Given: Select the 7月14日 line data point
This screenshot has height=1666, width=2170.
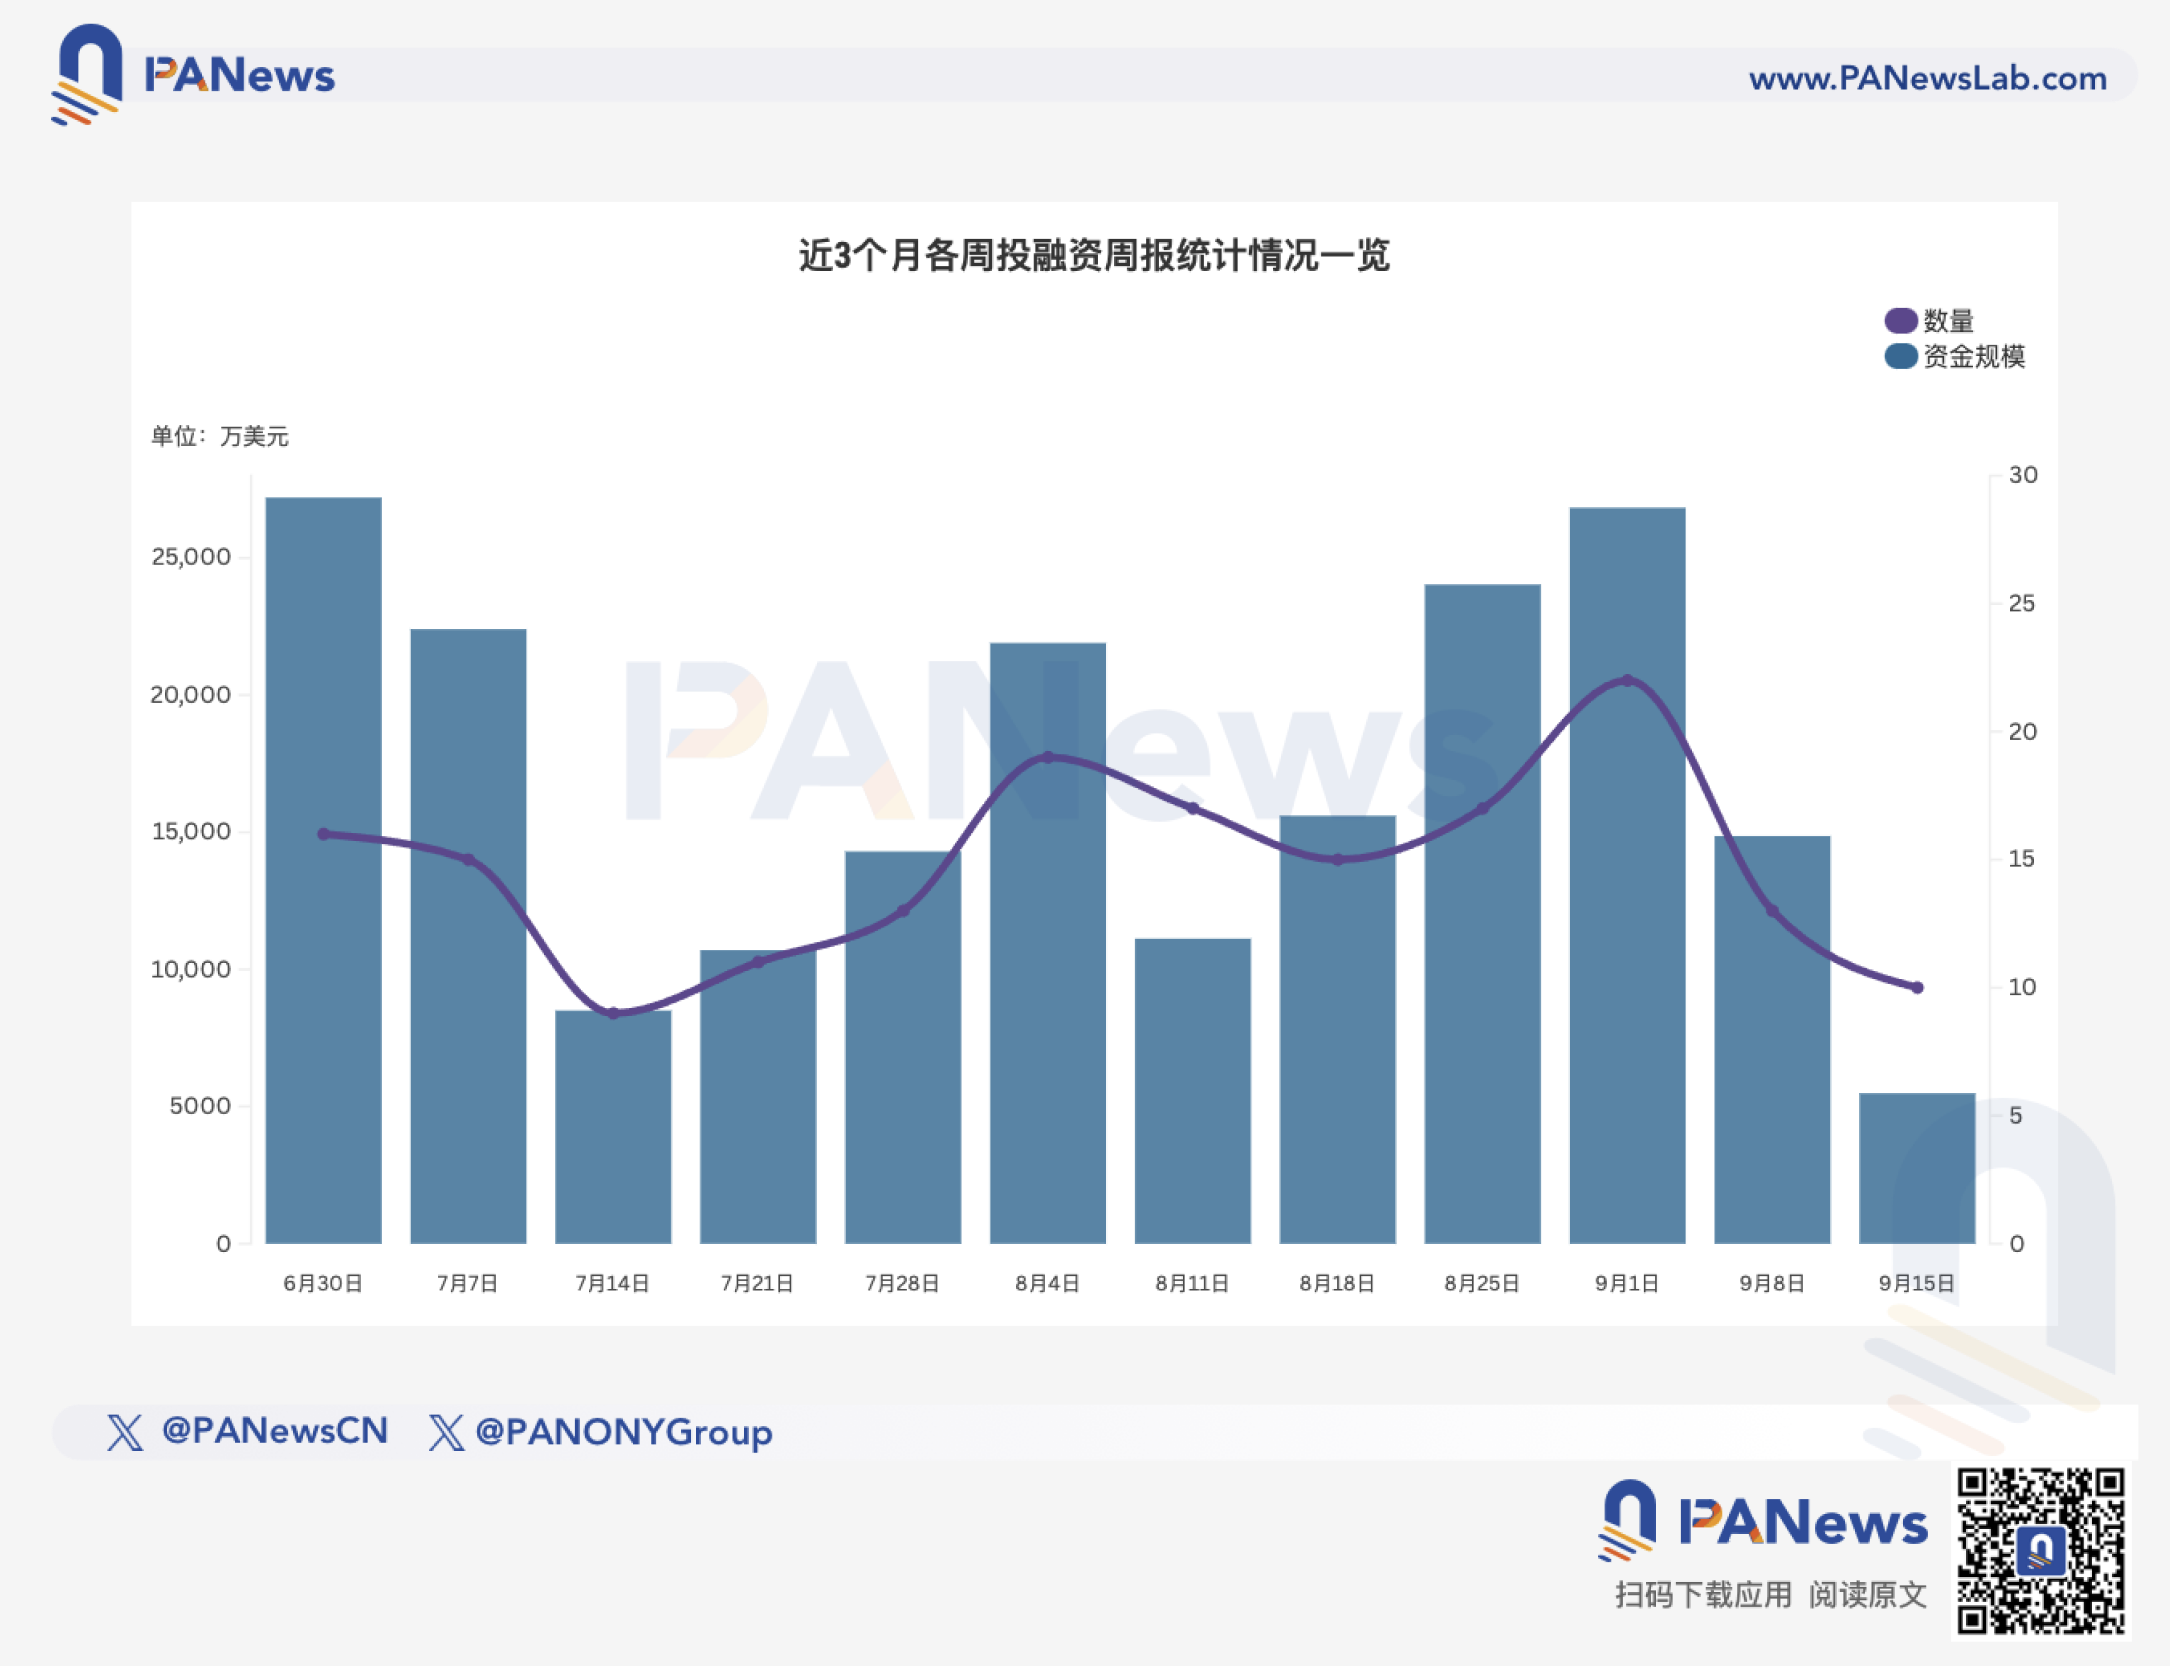Looking at the screenshot, I should (613, 1013).
